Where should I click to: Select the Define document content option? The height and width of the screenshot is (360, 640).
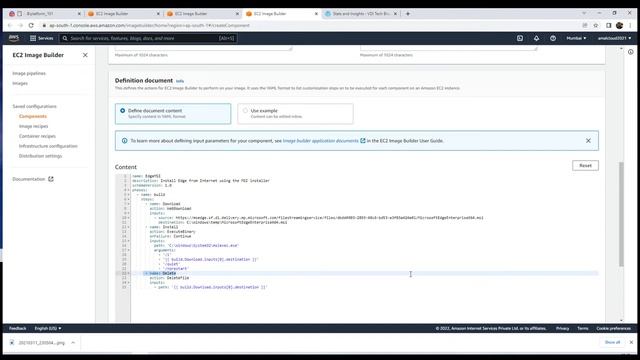[x=173, y=113]
